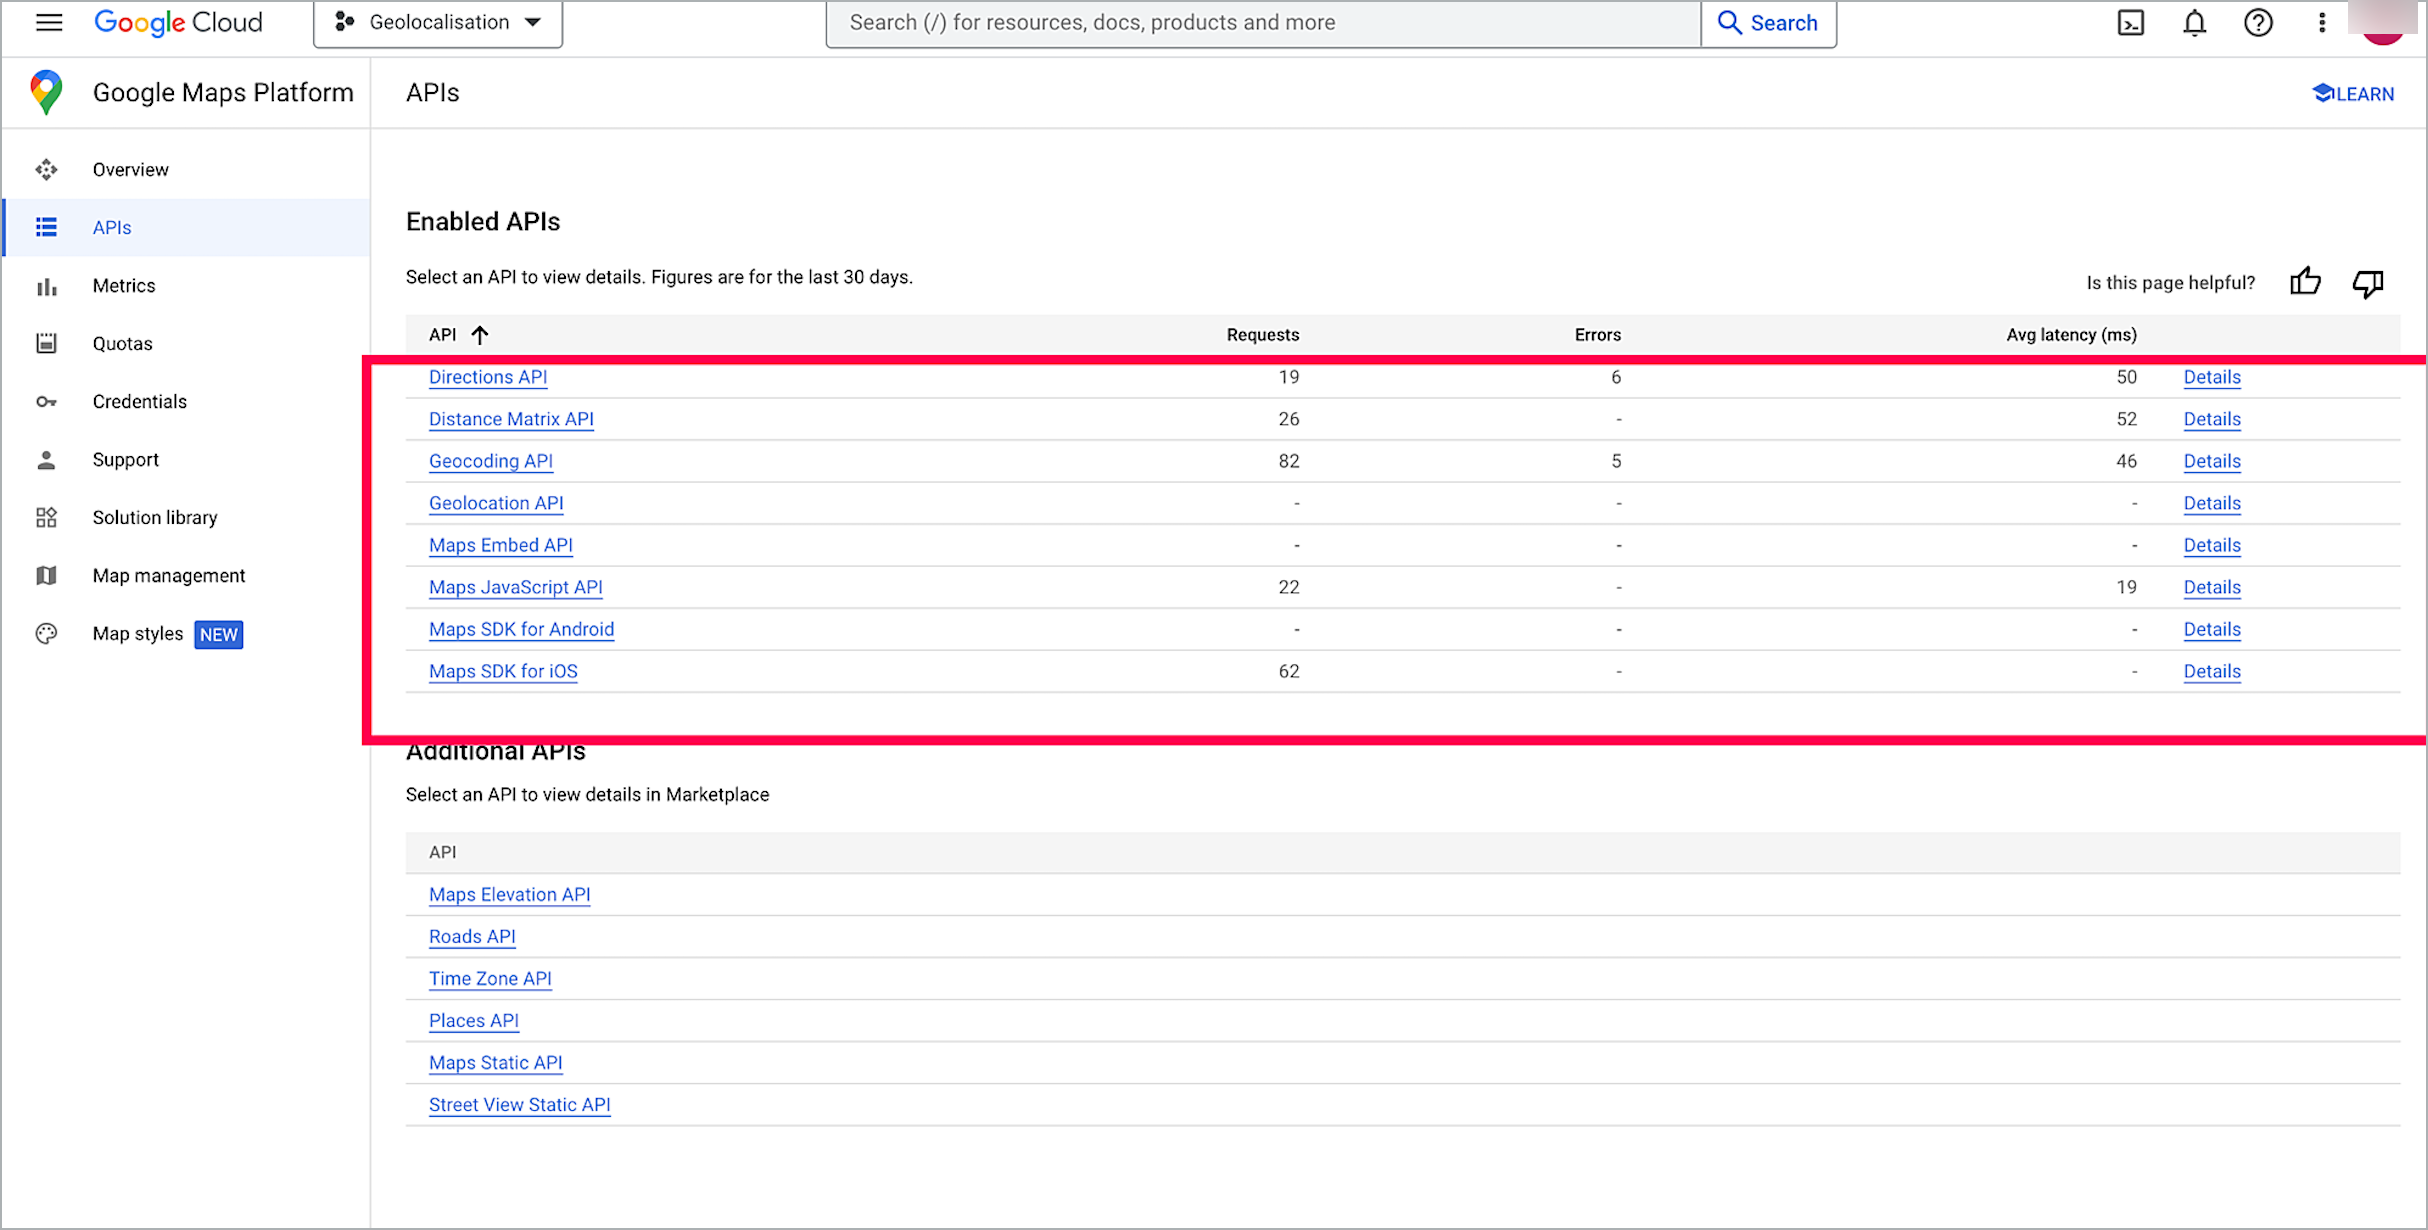Screen dimensions: 2428x1230
Task: Open the Roads API link
Action: pyautogui.click(x=472, y=936)
